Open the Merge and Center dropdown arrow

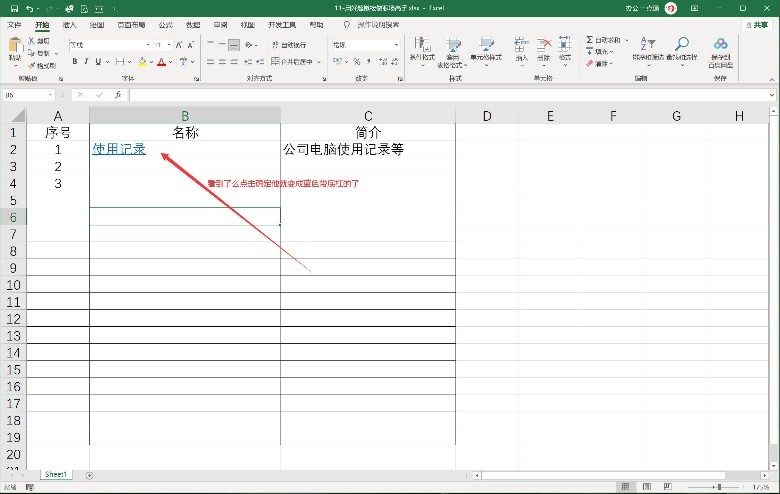coord(319,62)
